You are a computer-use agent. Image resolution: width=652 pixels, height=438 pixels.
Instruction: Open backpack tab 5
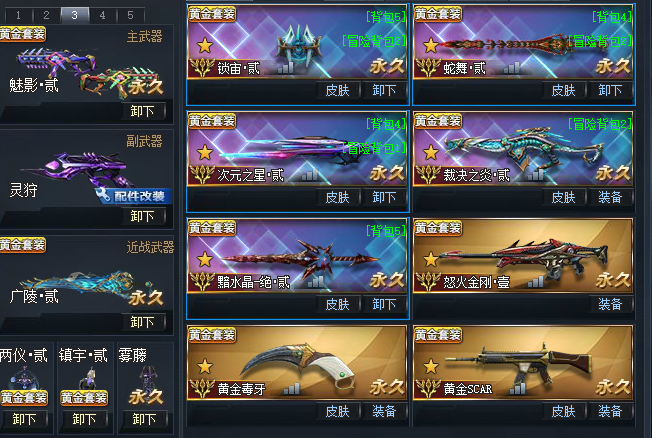(131, 15)
